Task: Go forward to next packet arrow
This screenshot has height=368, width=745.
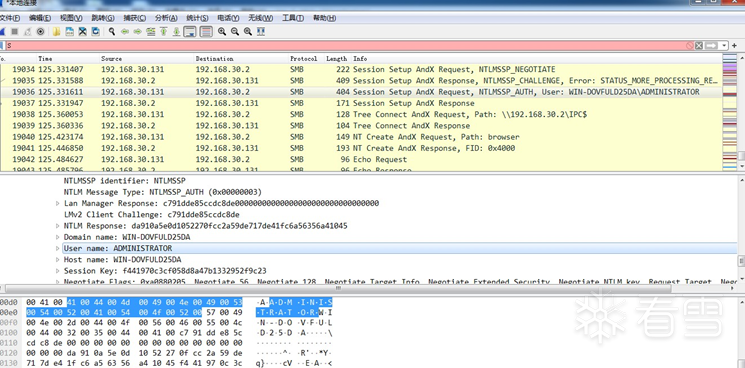Action: click(x=138, y=31)
